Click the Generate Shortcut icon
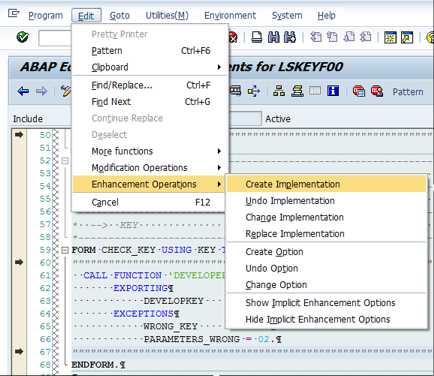The width and height of the screenshot is (434, 376). pos(407,37)
